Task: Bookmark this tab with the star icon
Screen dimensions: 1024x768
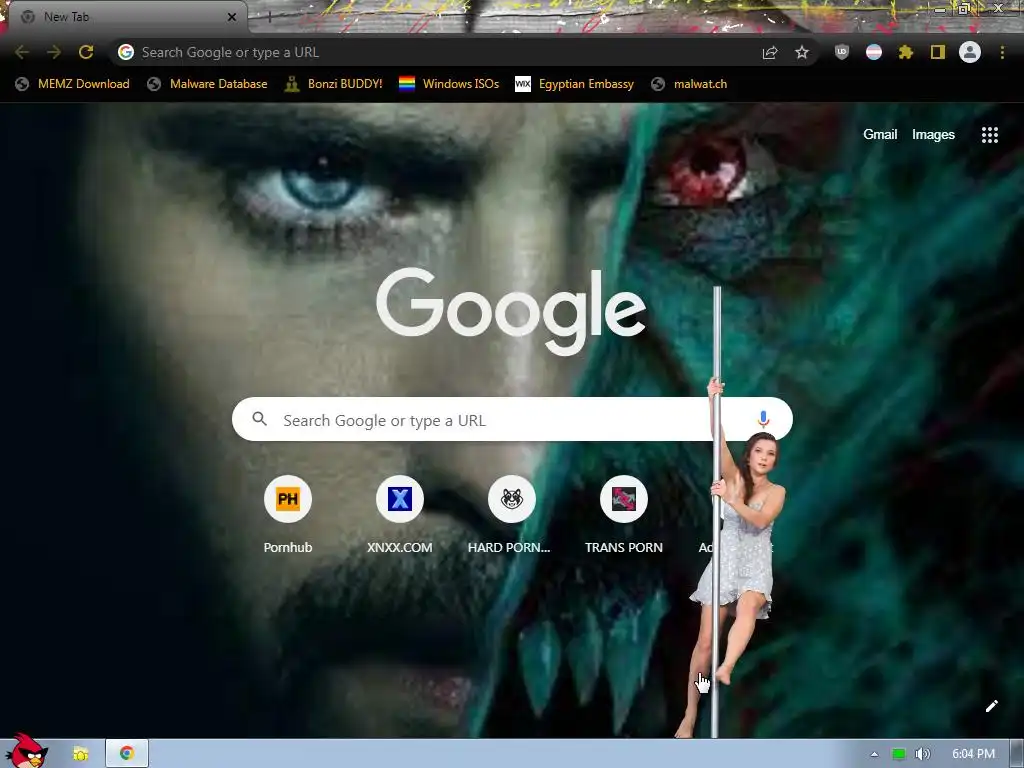Action: point(802,52)
